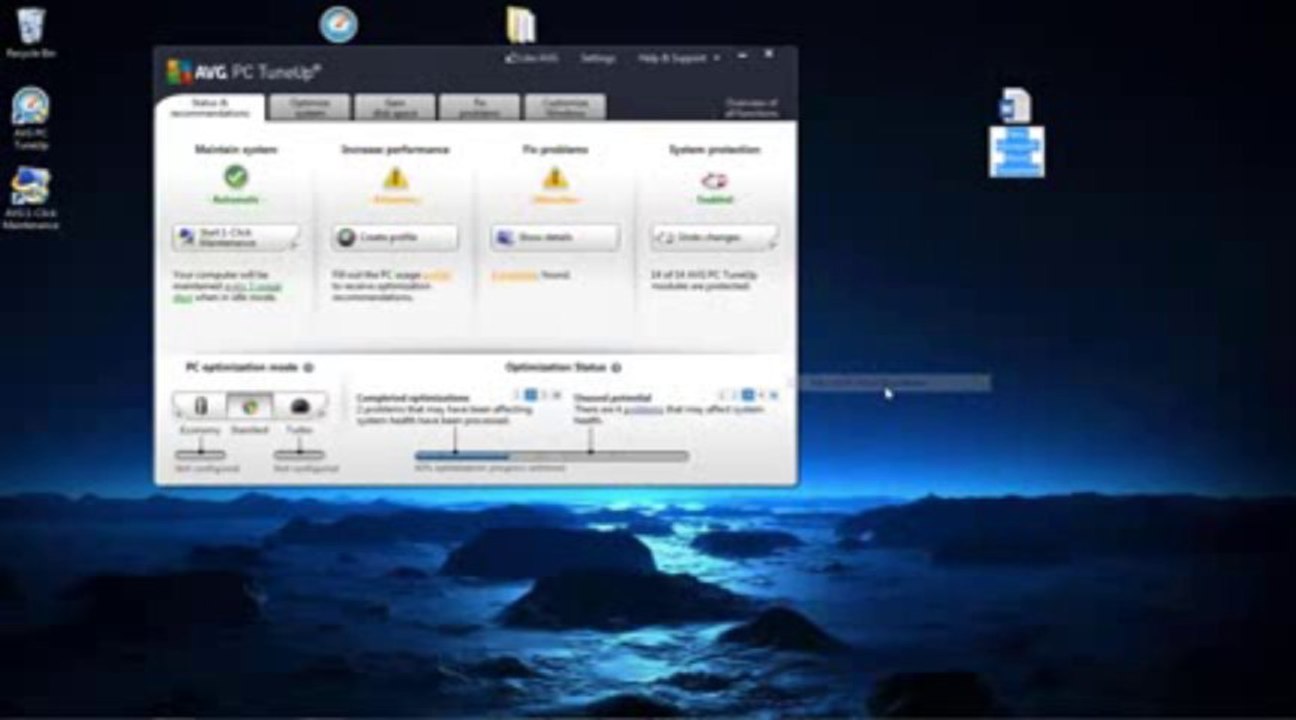Click the optimization progress bar
This screenshot has width=1296, height=720.
coord(552,456)
